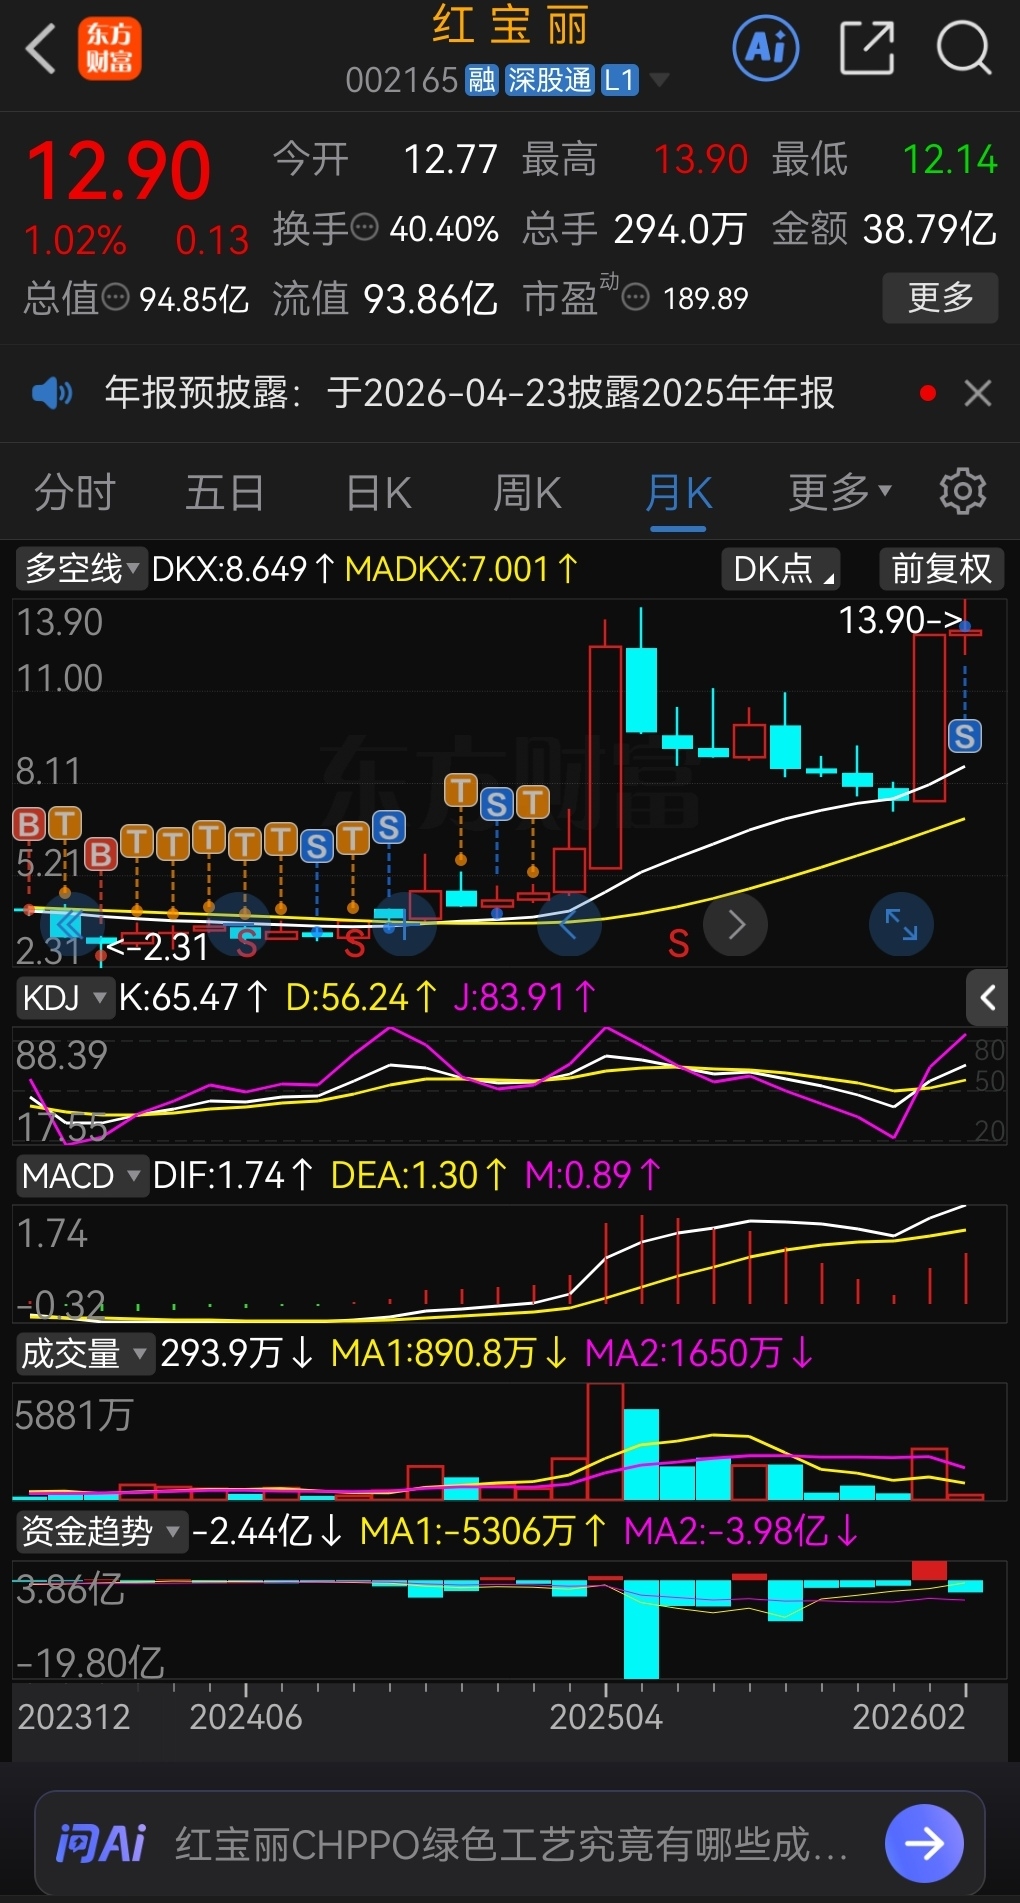This screenshot has width=1020, height=1903.
Task: Tap the back arrow icon
Action: click(40, 48)
